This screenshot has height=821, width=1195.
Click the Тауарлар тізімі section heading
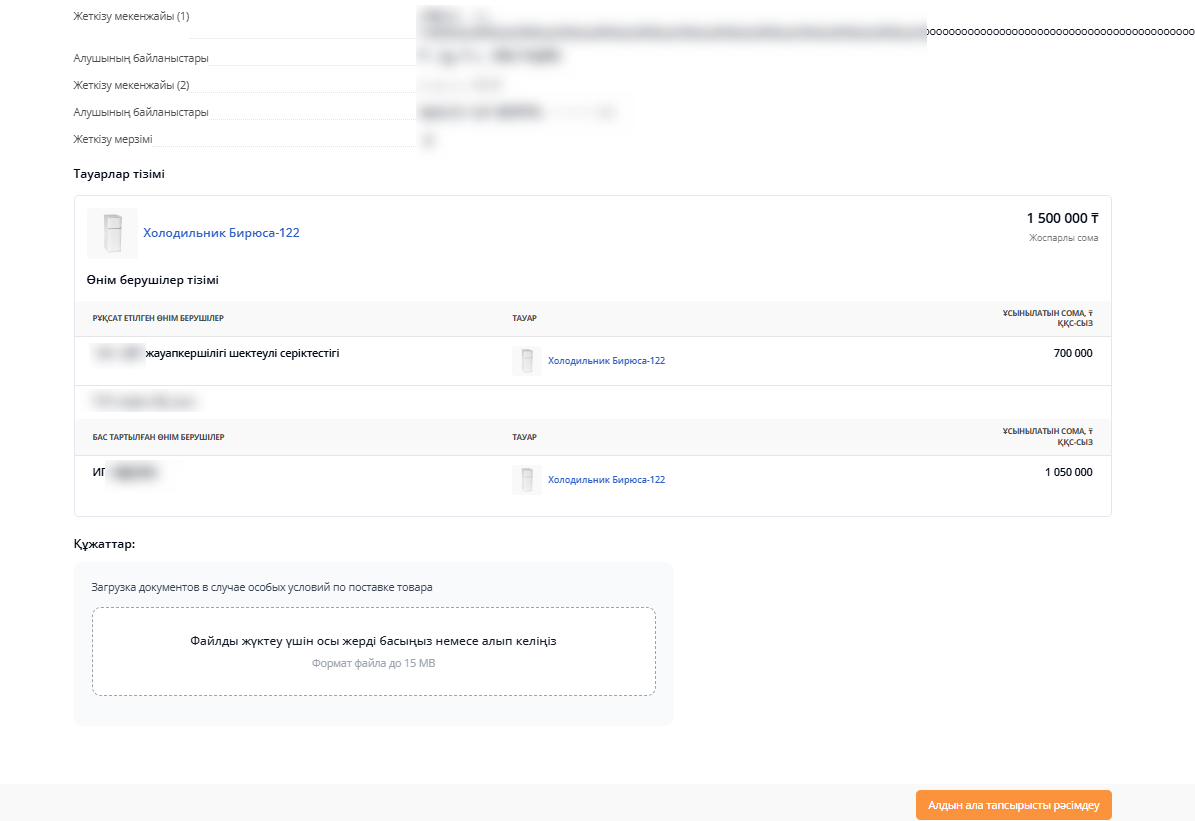tap(119, 174)
